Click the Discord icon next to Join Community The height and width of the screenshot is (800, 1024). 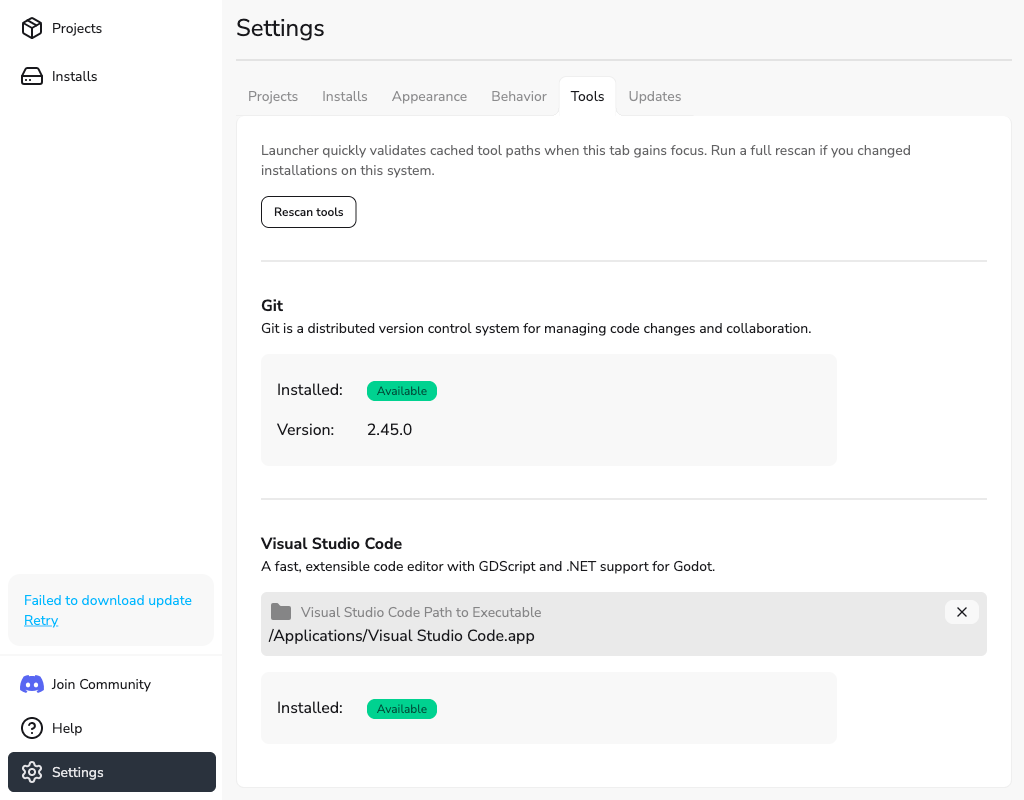pos(31,684)
